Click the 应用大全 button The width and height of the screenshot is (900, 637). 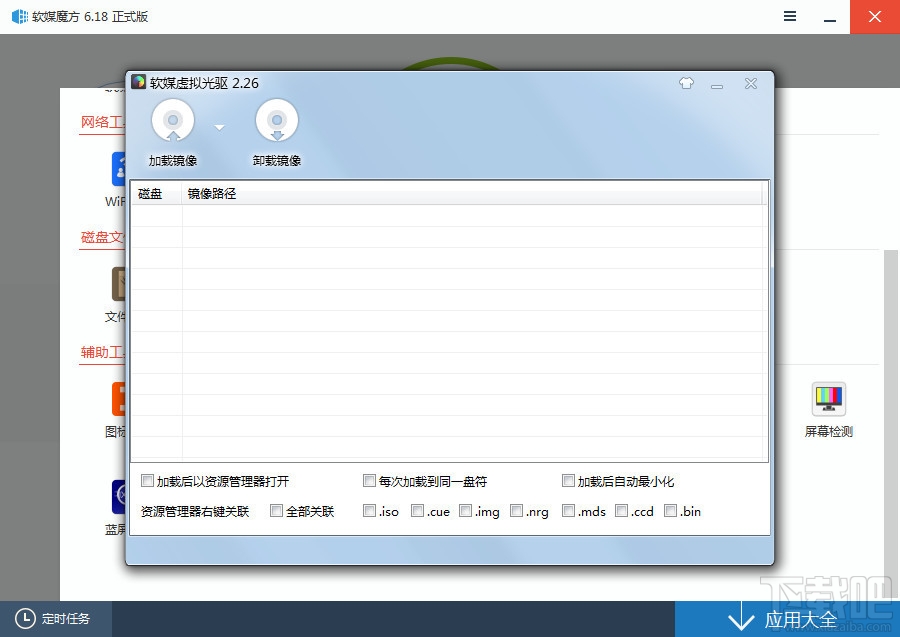pyautogui.click(x=788, y=619)
